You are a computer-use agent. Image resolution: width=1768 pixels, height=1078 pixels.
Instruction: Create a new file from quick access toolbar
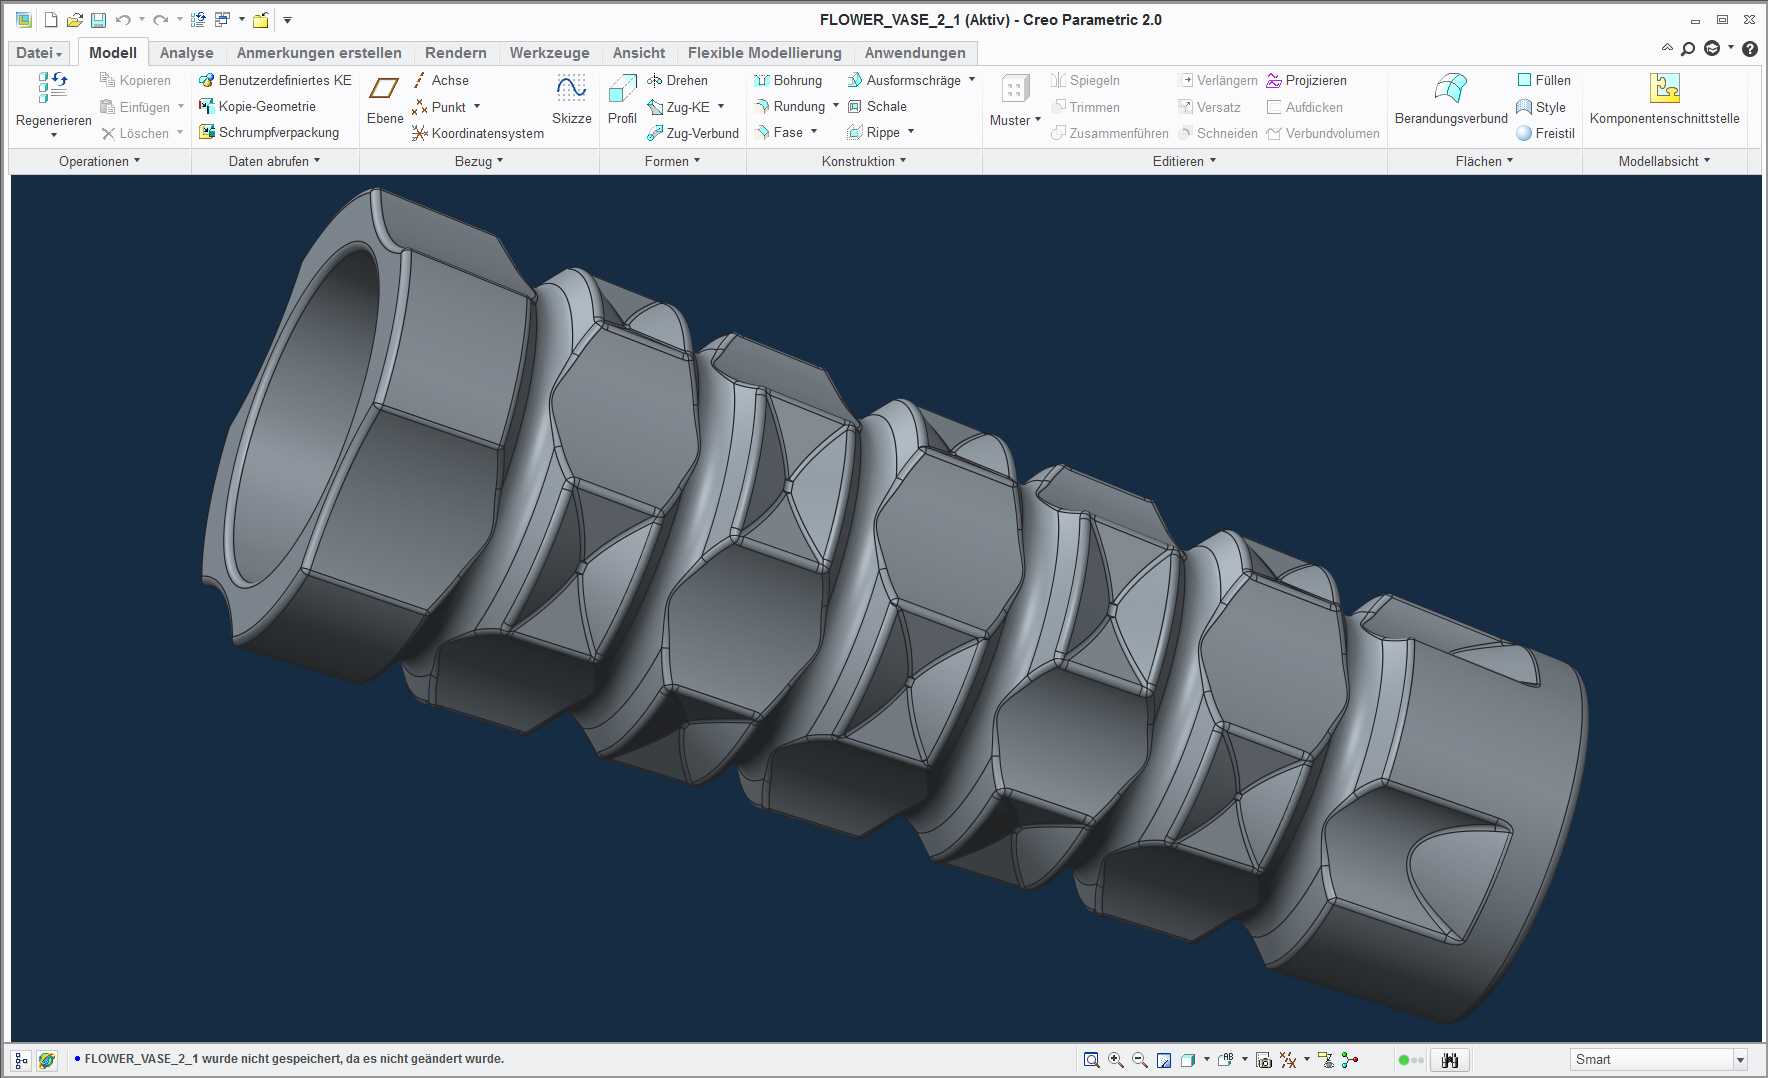point(50,20)
